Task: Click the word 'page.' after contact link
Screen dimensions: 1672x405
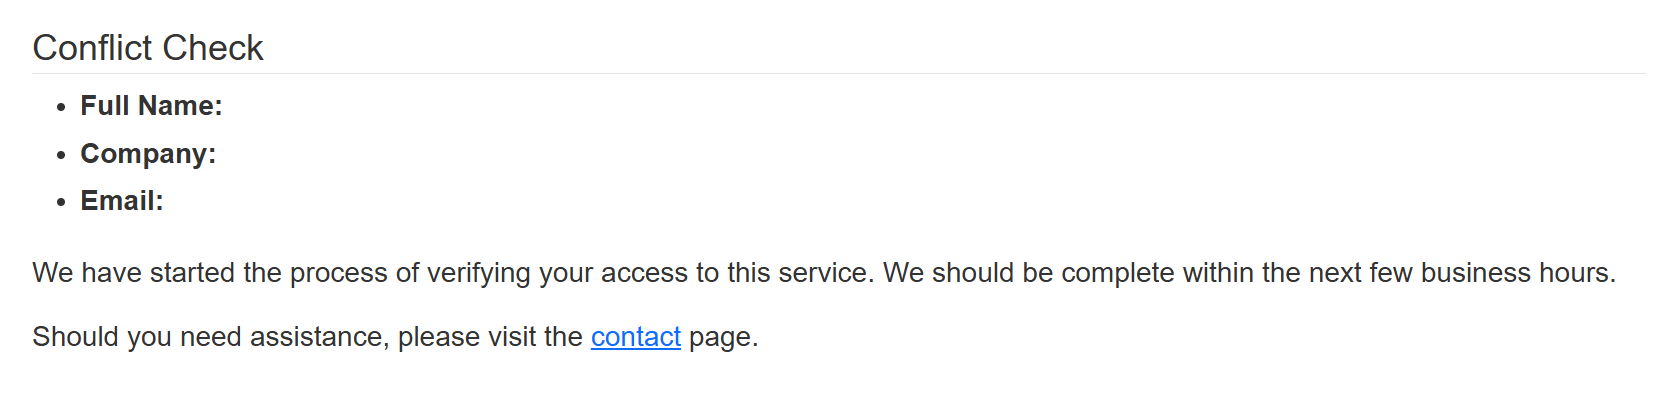Action: [723, 337]
